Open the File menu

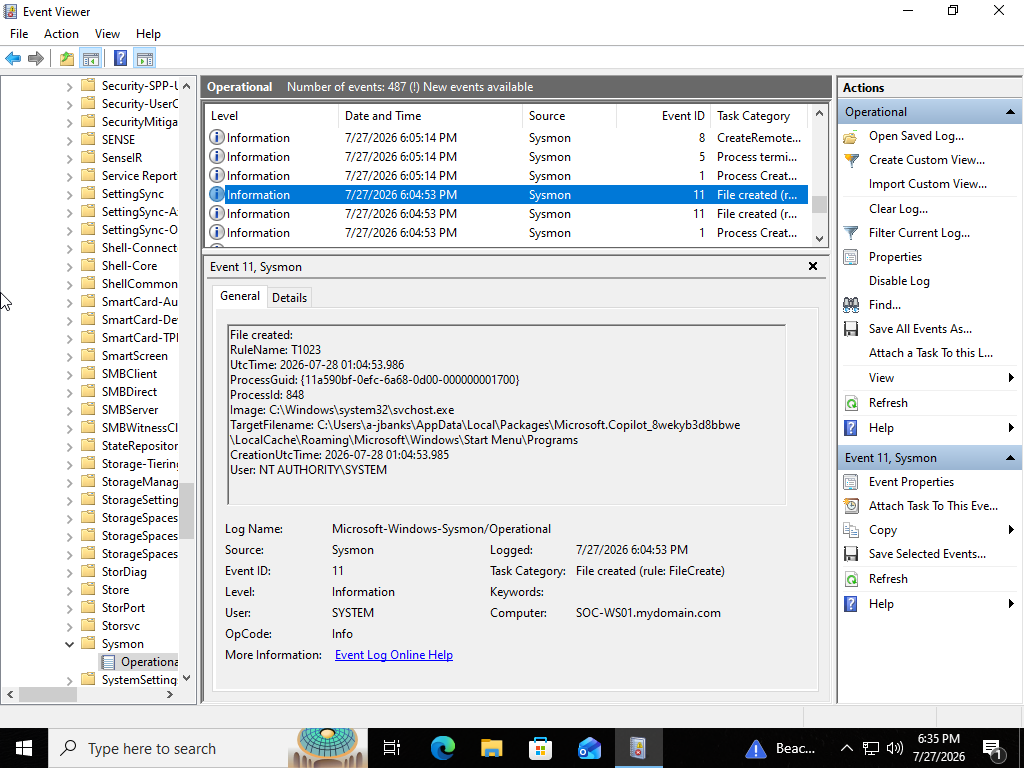click(x=19, y=34)
